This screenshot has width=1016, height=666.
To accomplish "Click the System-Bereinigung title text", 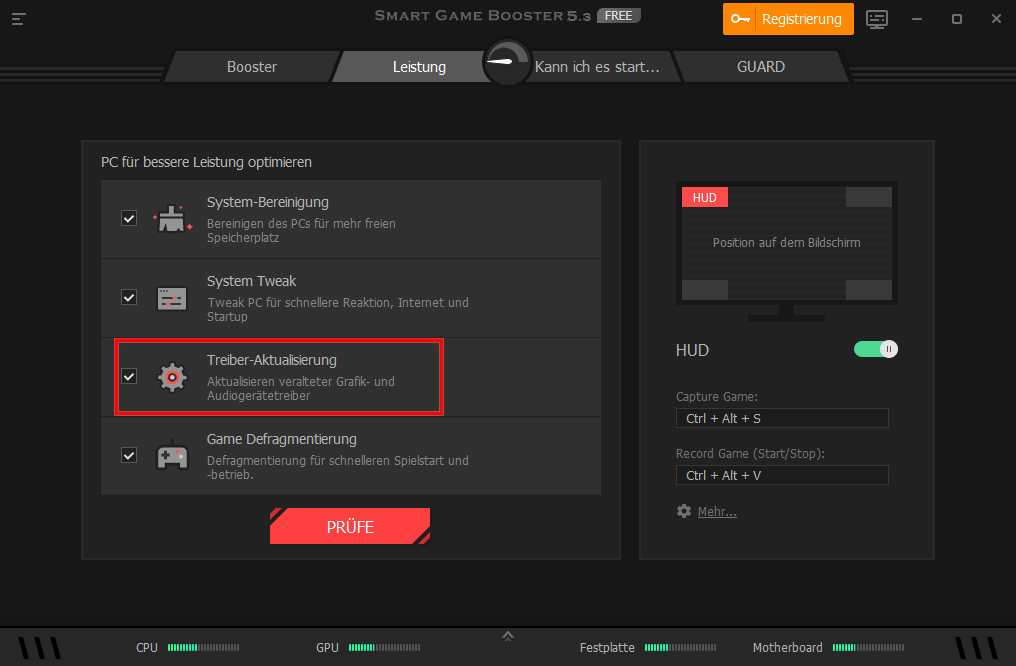I will (x=268, y=202).
